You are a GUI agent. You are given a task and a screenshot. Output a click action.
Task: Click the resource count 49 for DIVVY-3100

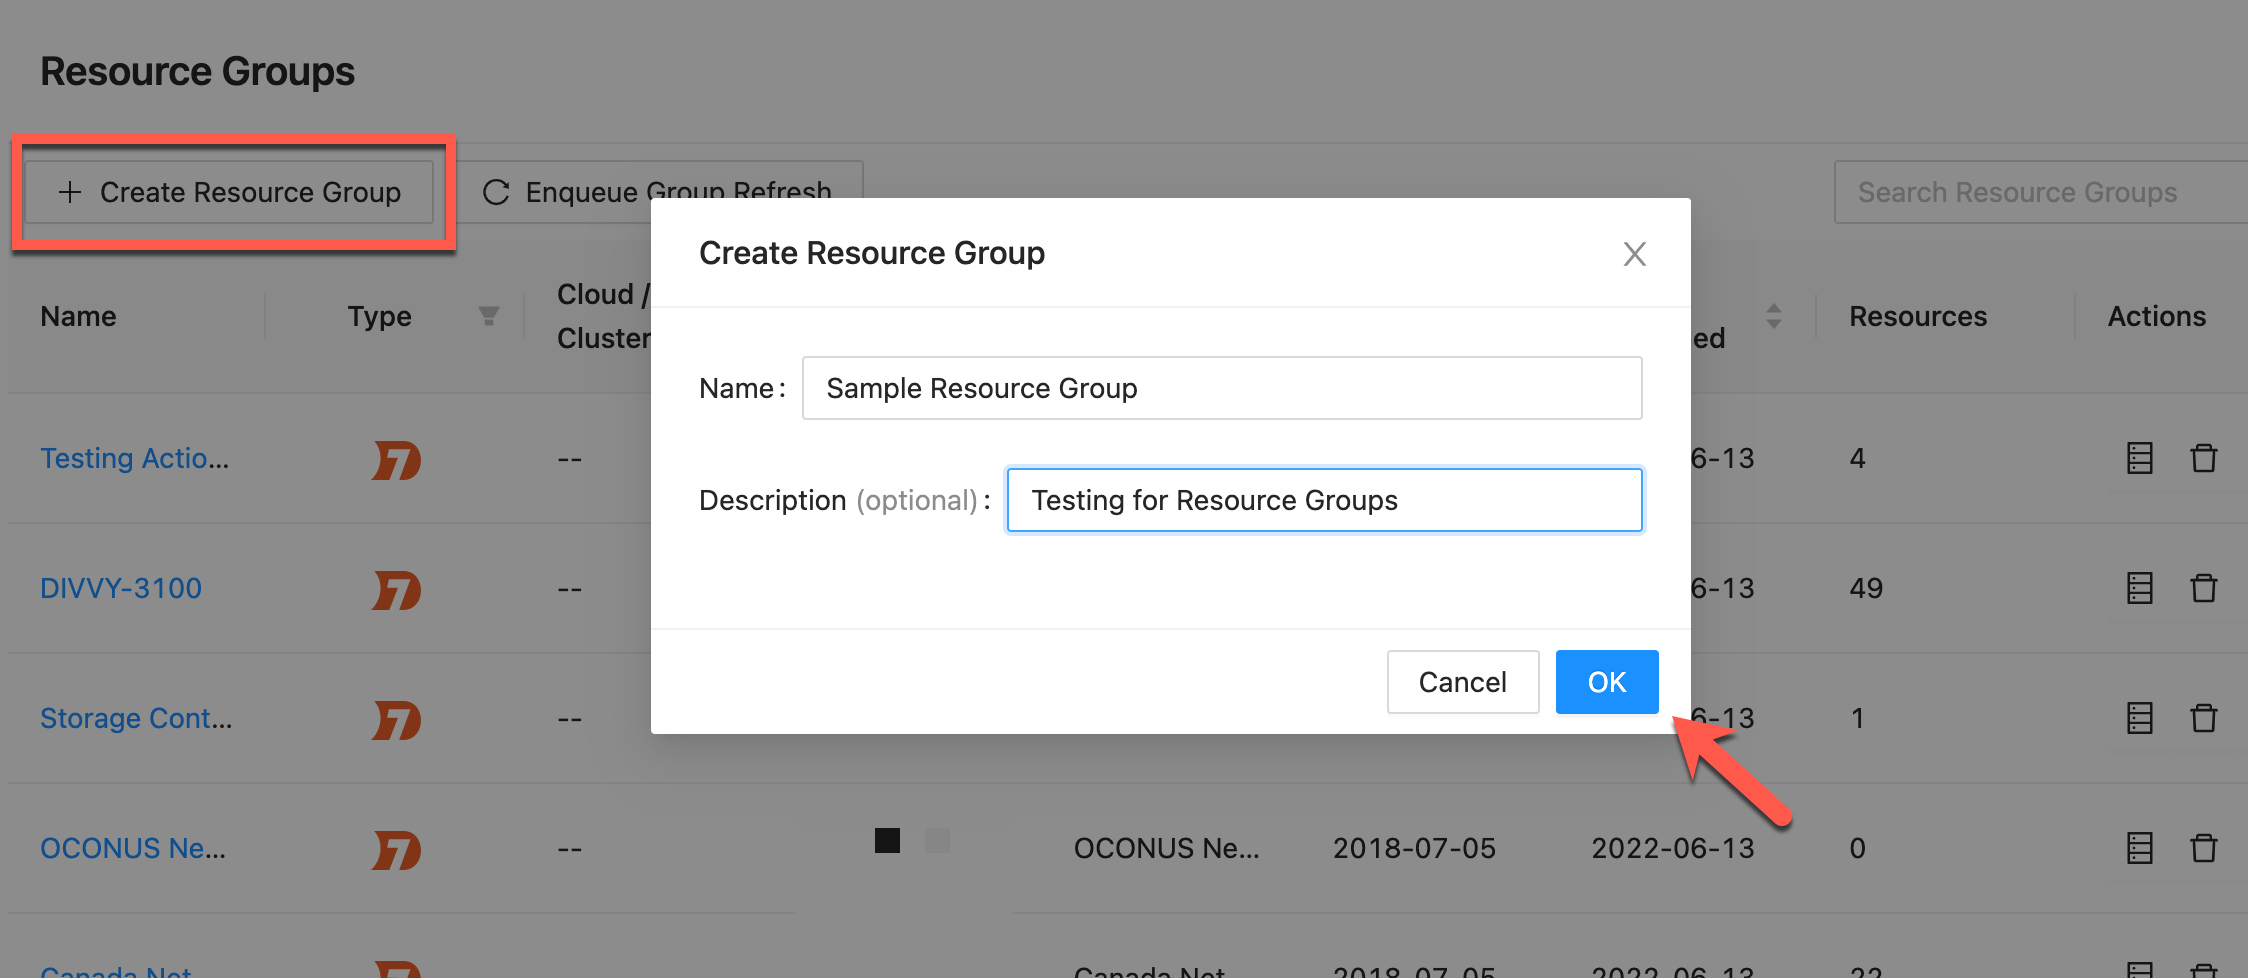point(1866,588)
